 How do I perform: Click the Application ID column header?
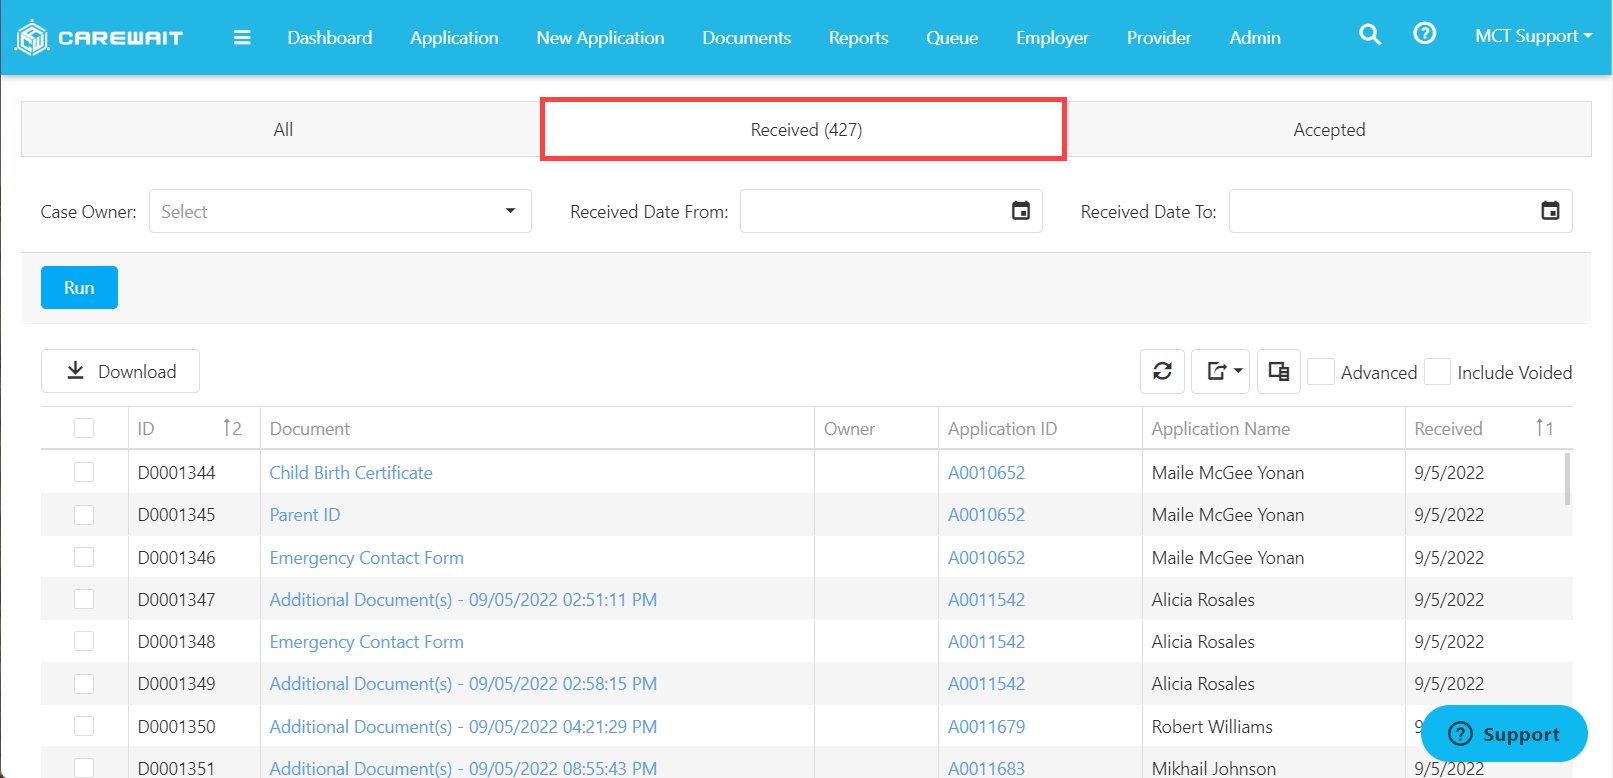pyautogui.click(x=1040, y=428)
